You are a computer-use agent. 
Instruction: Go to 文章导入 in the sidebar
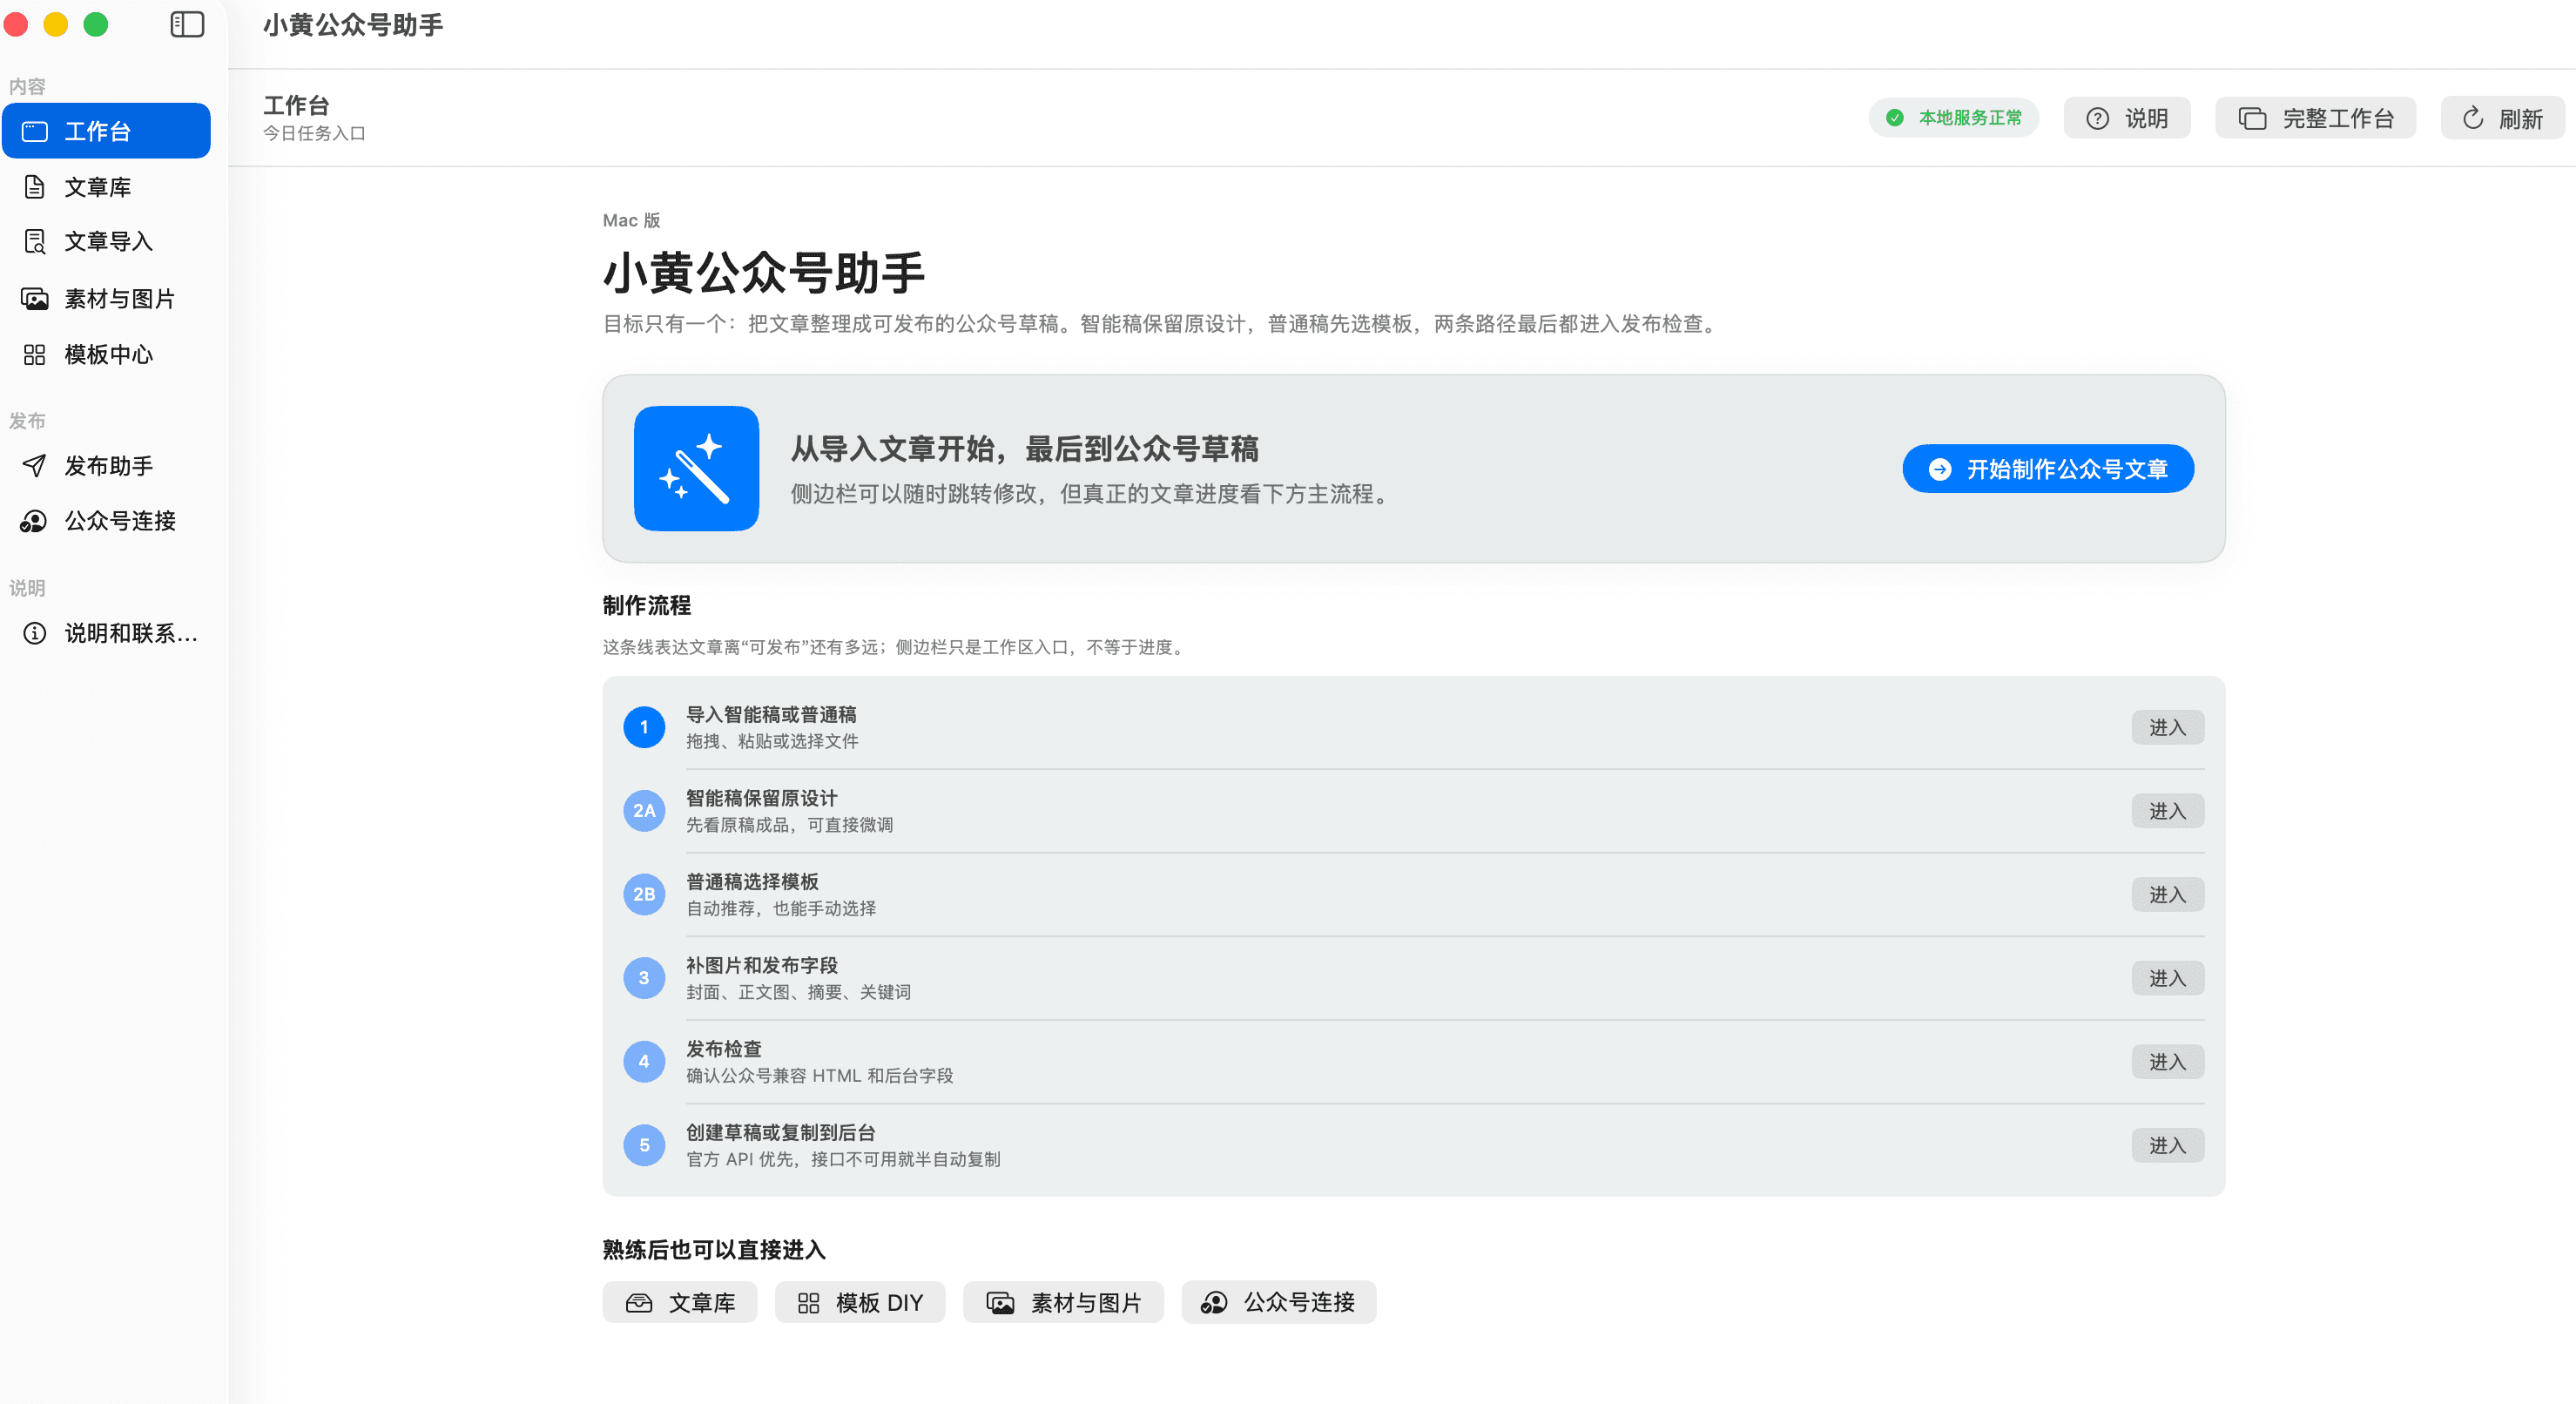pyautogui.click(x=106, y=242)
